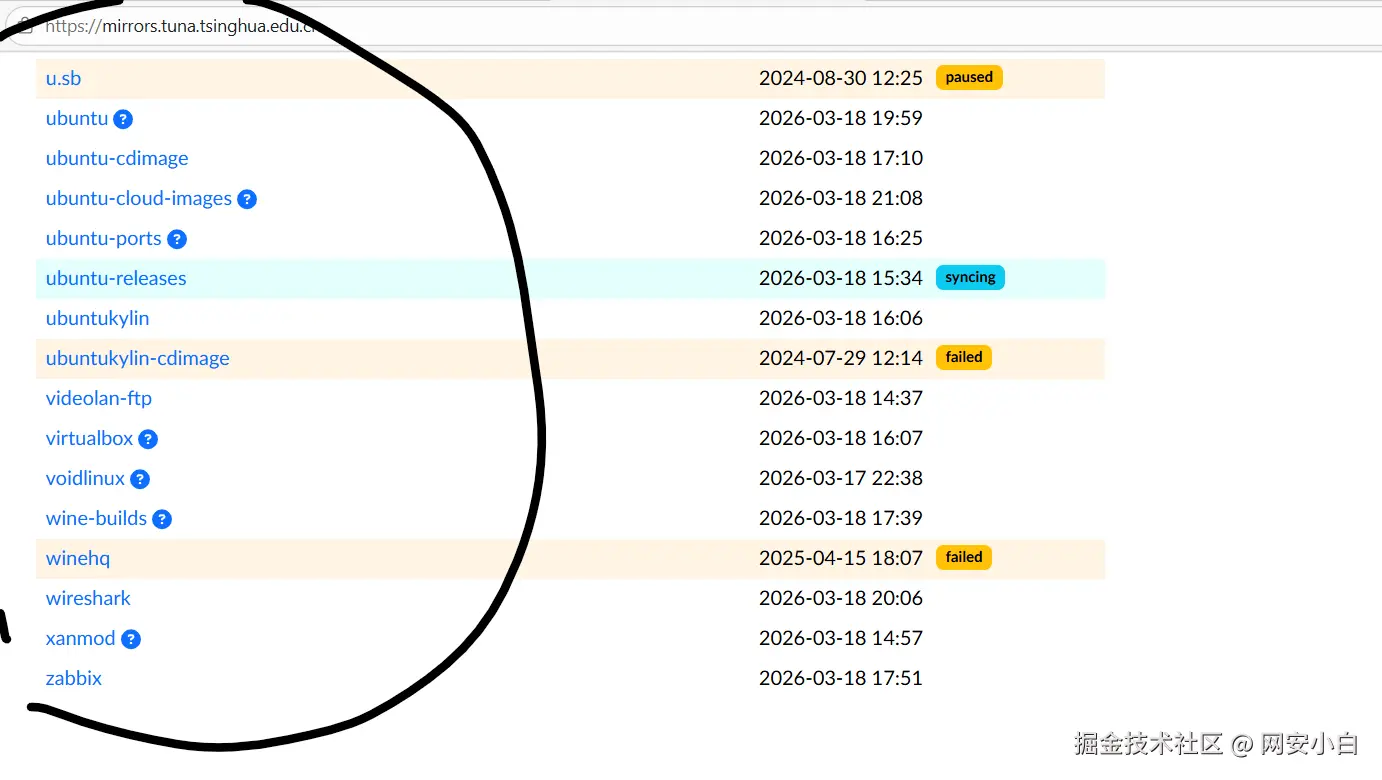Screen dimensions: 1382x780
Task: Select timestamp 2024-07-29 12:14
Action: tap(841, 358)
